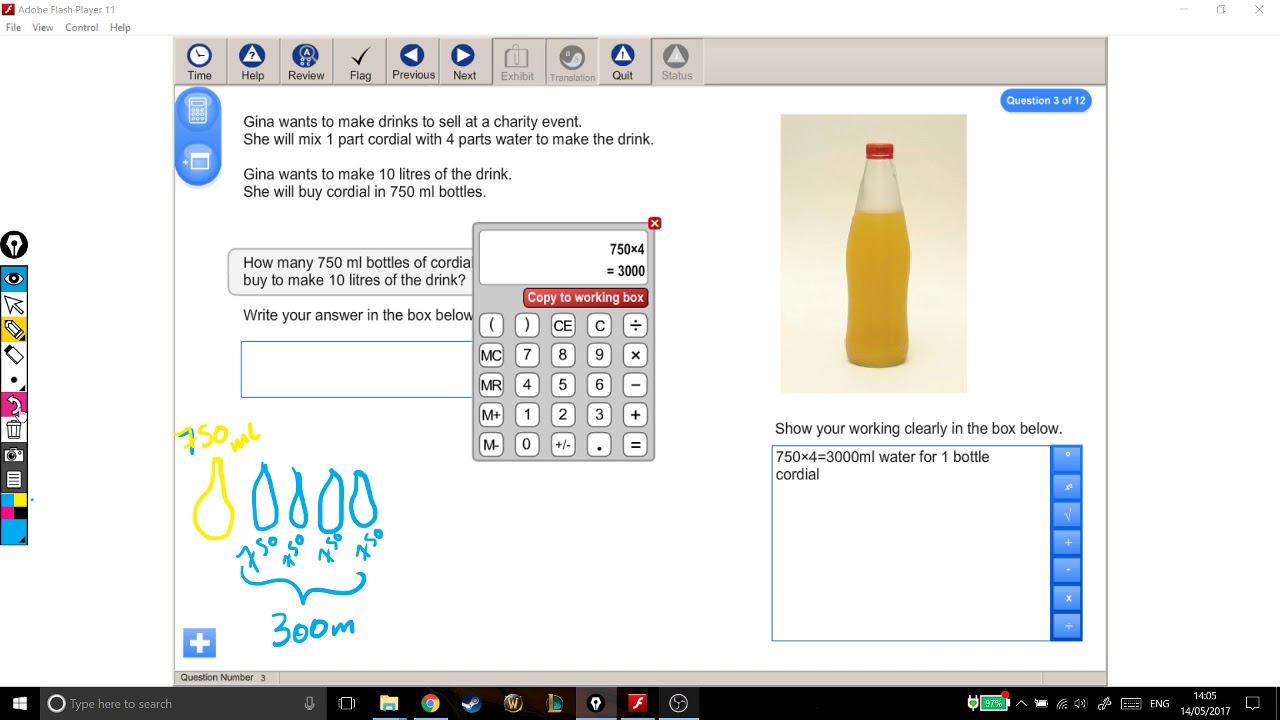Click the blue working-box icon below calculator icon
The width and height of the screenshot is (1280, 720).
(x=198, y=160)
